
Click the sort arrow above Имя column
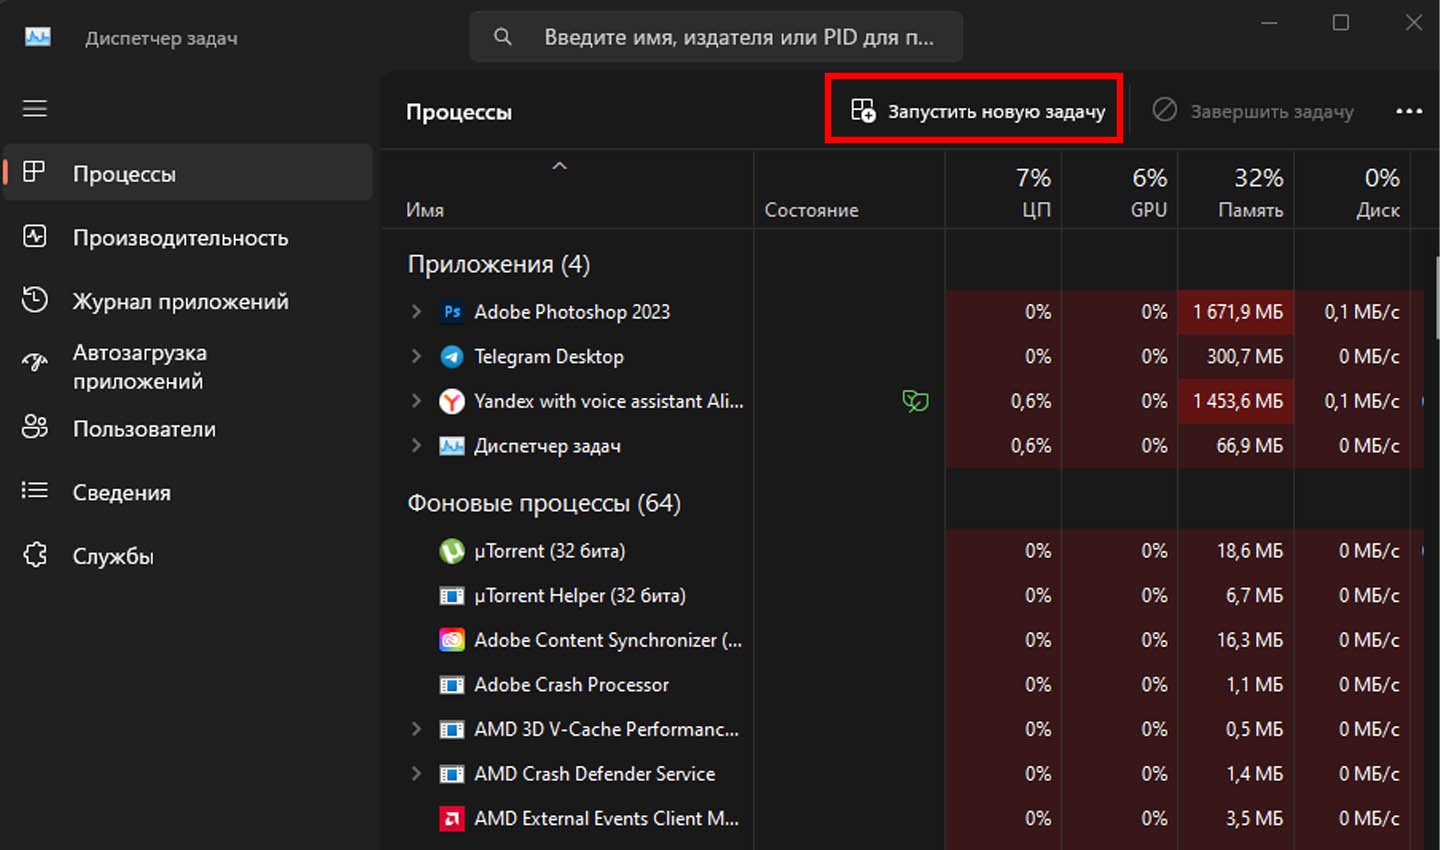(x=560, y=165)
